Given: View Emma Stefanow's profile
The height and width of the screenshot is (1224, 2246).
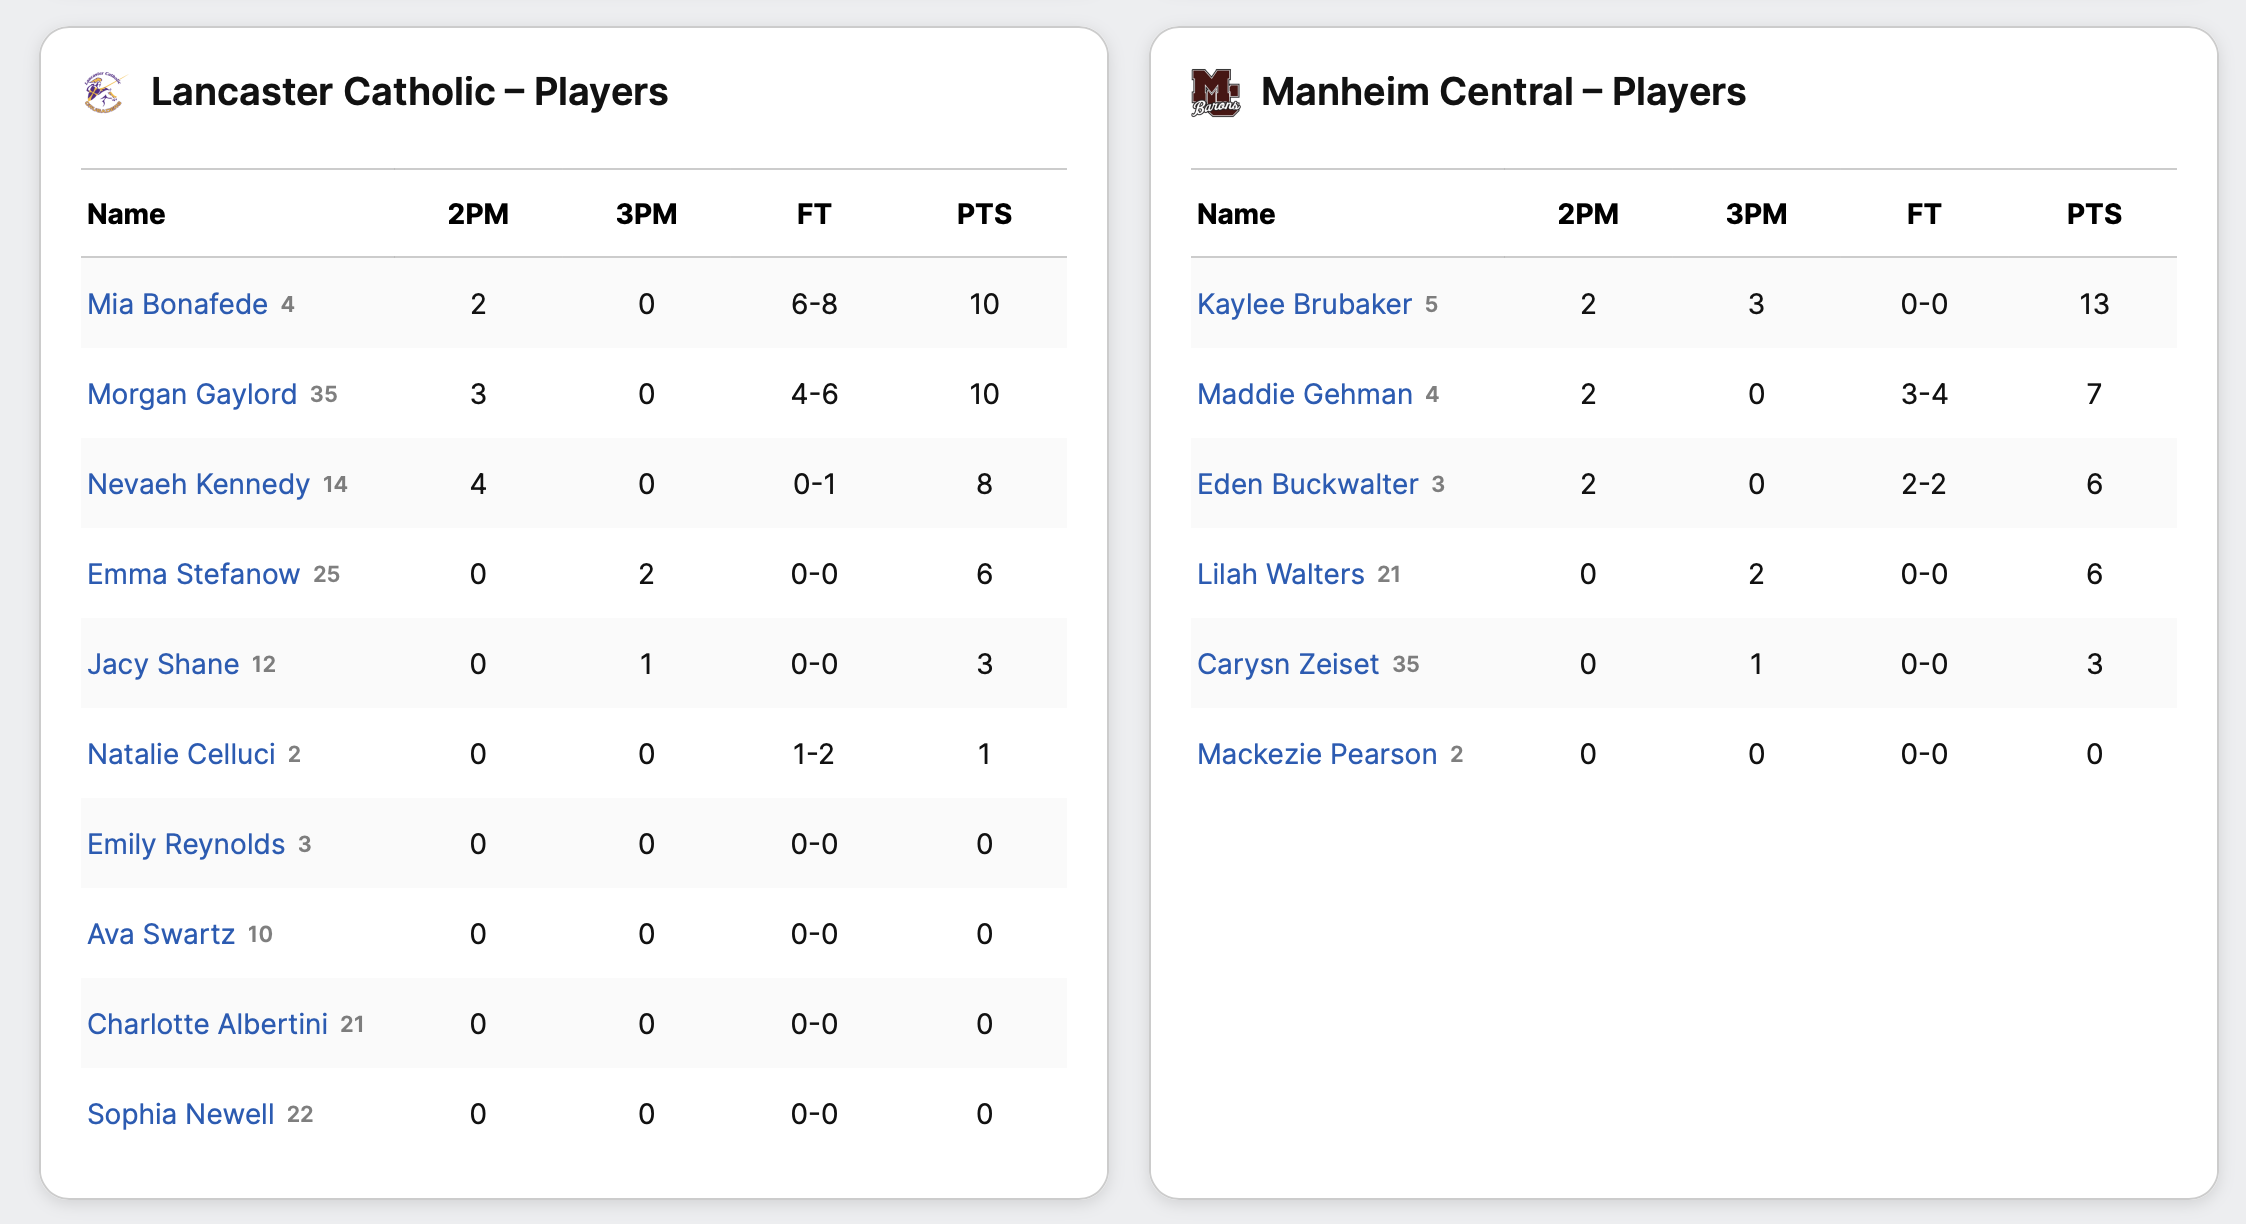Looking at the screenshot, I should [193, 574].
